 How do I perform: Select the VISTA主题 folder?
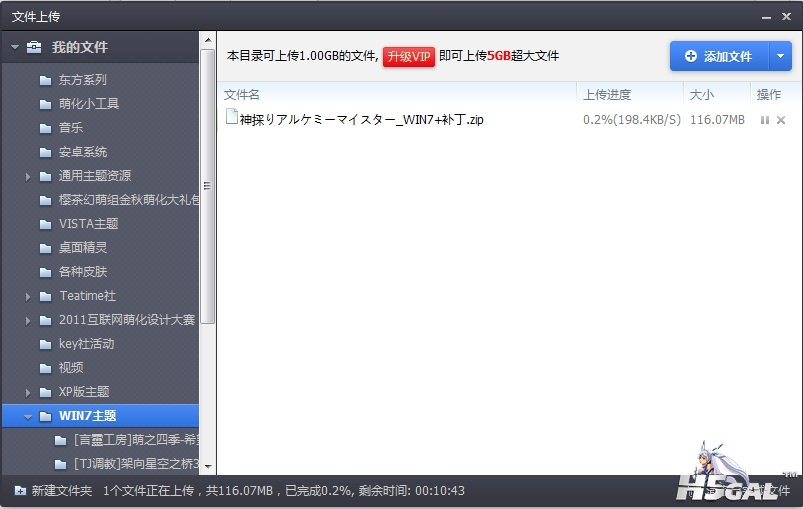click(88, 224)
